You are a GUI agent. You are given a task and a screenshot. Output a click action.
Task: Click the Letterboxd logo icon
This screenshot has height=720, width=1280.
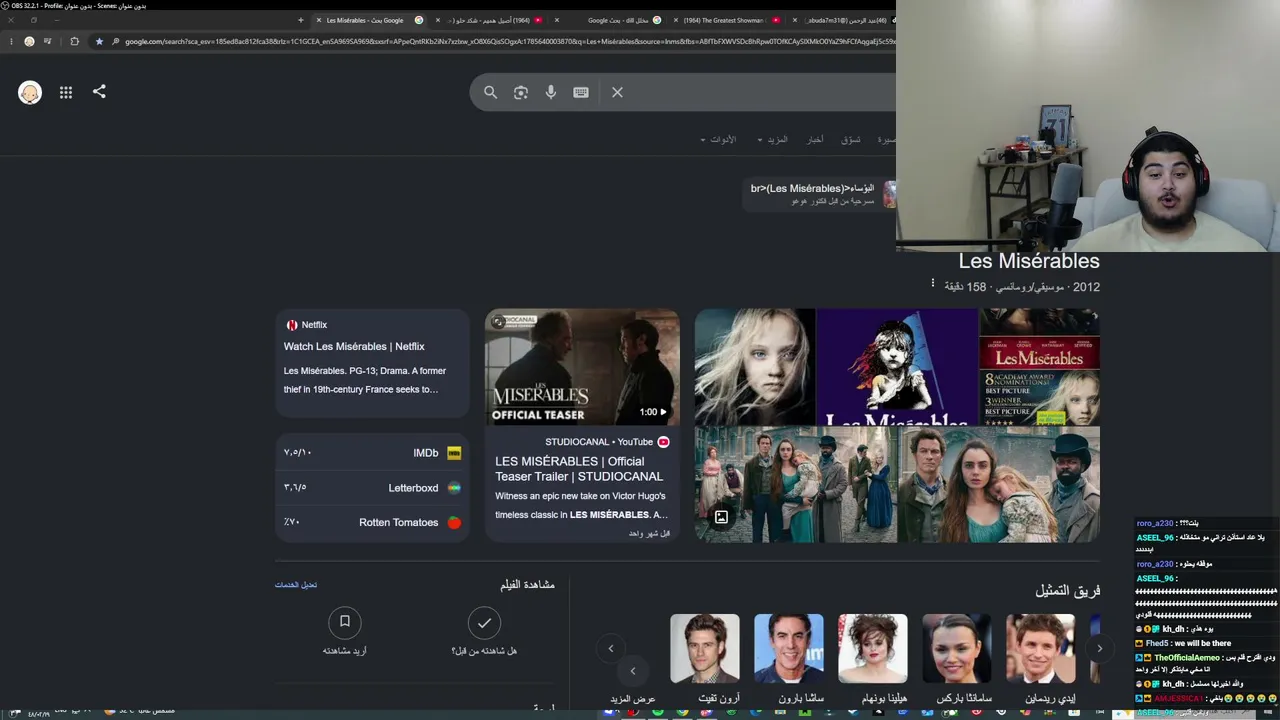click(x=454, y=488)
